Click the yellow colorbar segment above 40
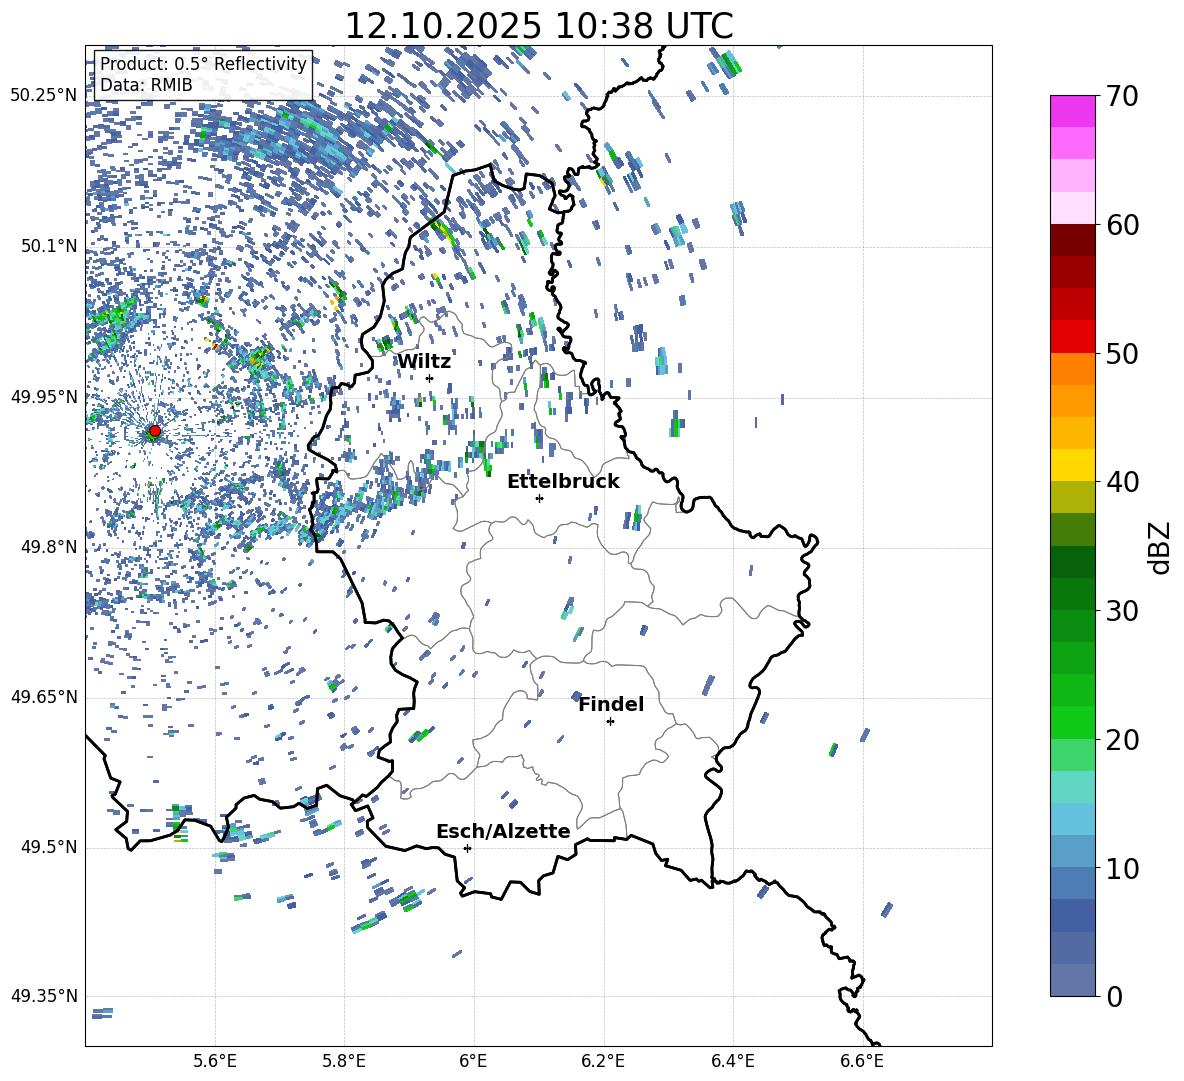 click(x=1072, y=465)
